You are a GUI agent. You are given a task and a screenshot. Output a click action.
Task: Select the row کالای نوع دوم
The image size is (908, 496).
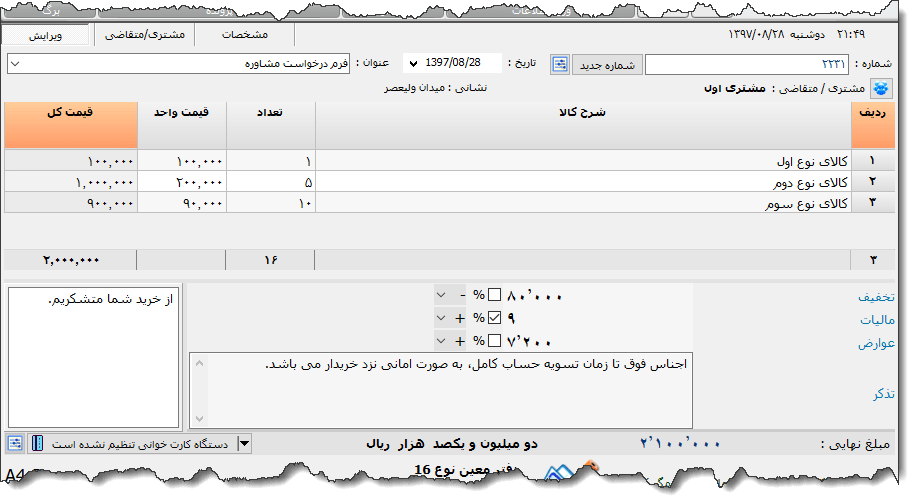[x=449, y=182]
